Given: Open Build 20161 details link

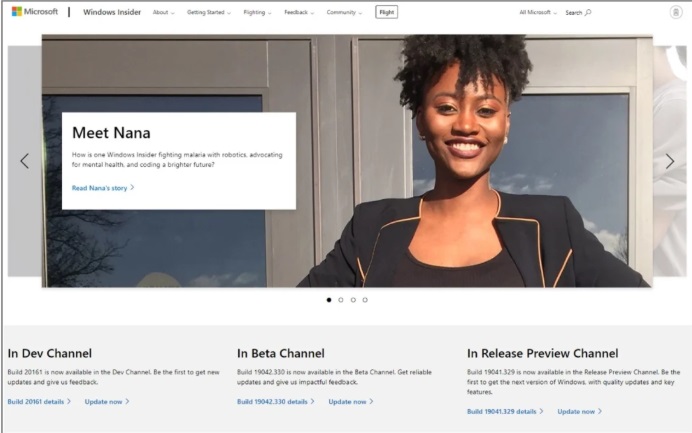Looking at the screenshot, I should pos(39,401).
